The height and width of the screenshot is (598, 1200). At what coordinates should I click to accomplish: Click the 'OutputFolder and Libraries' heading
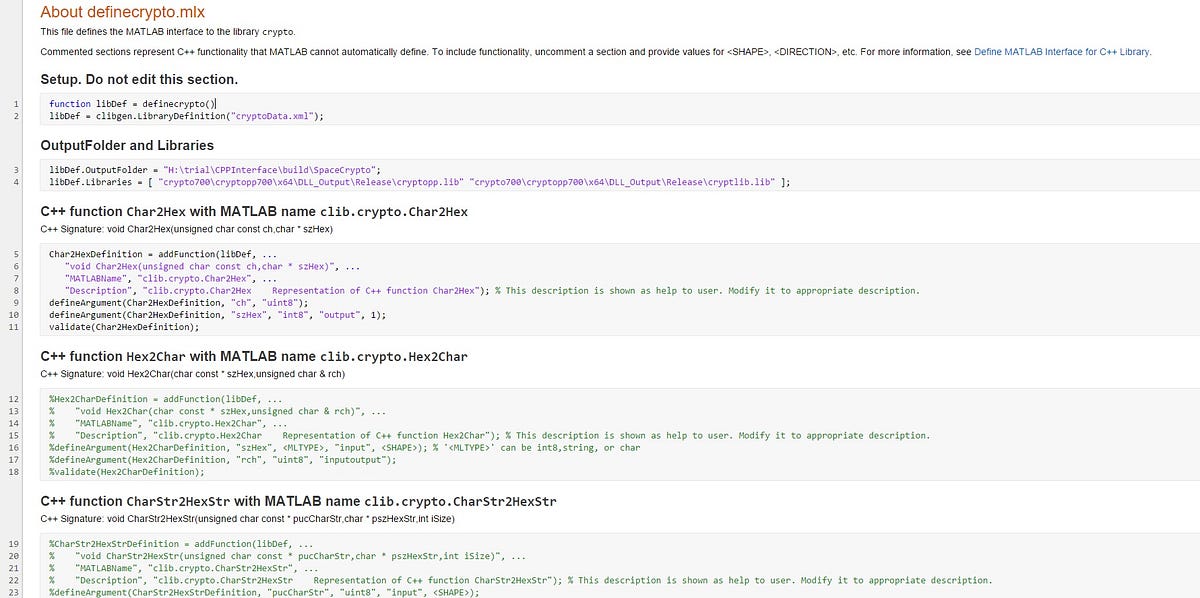point(127,145)
